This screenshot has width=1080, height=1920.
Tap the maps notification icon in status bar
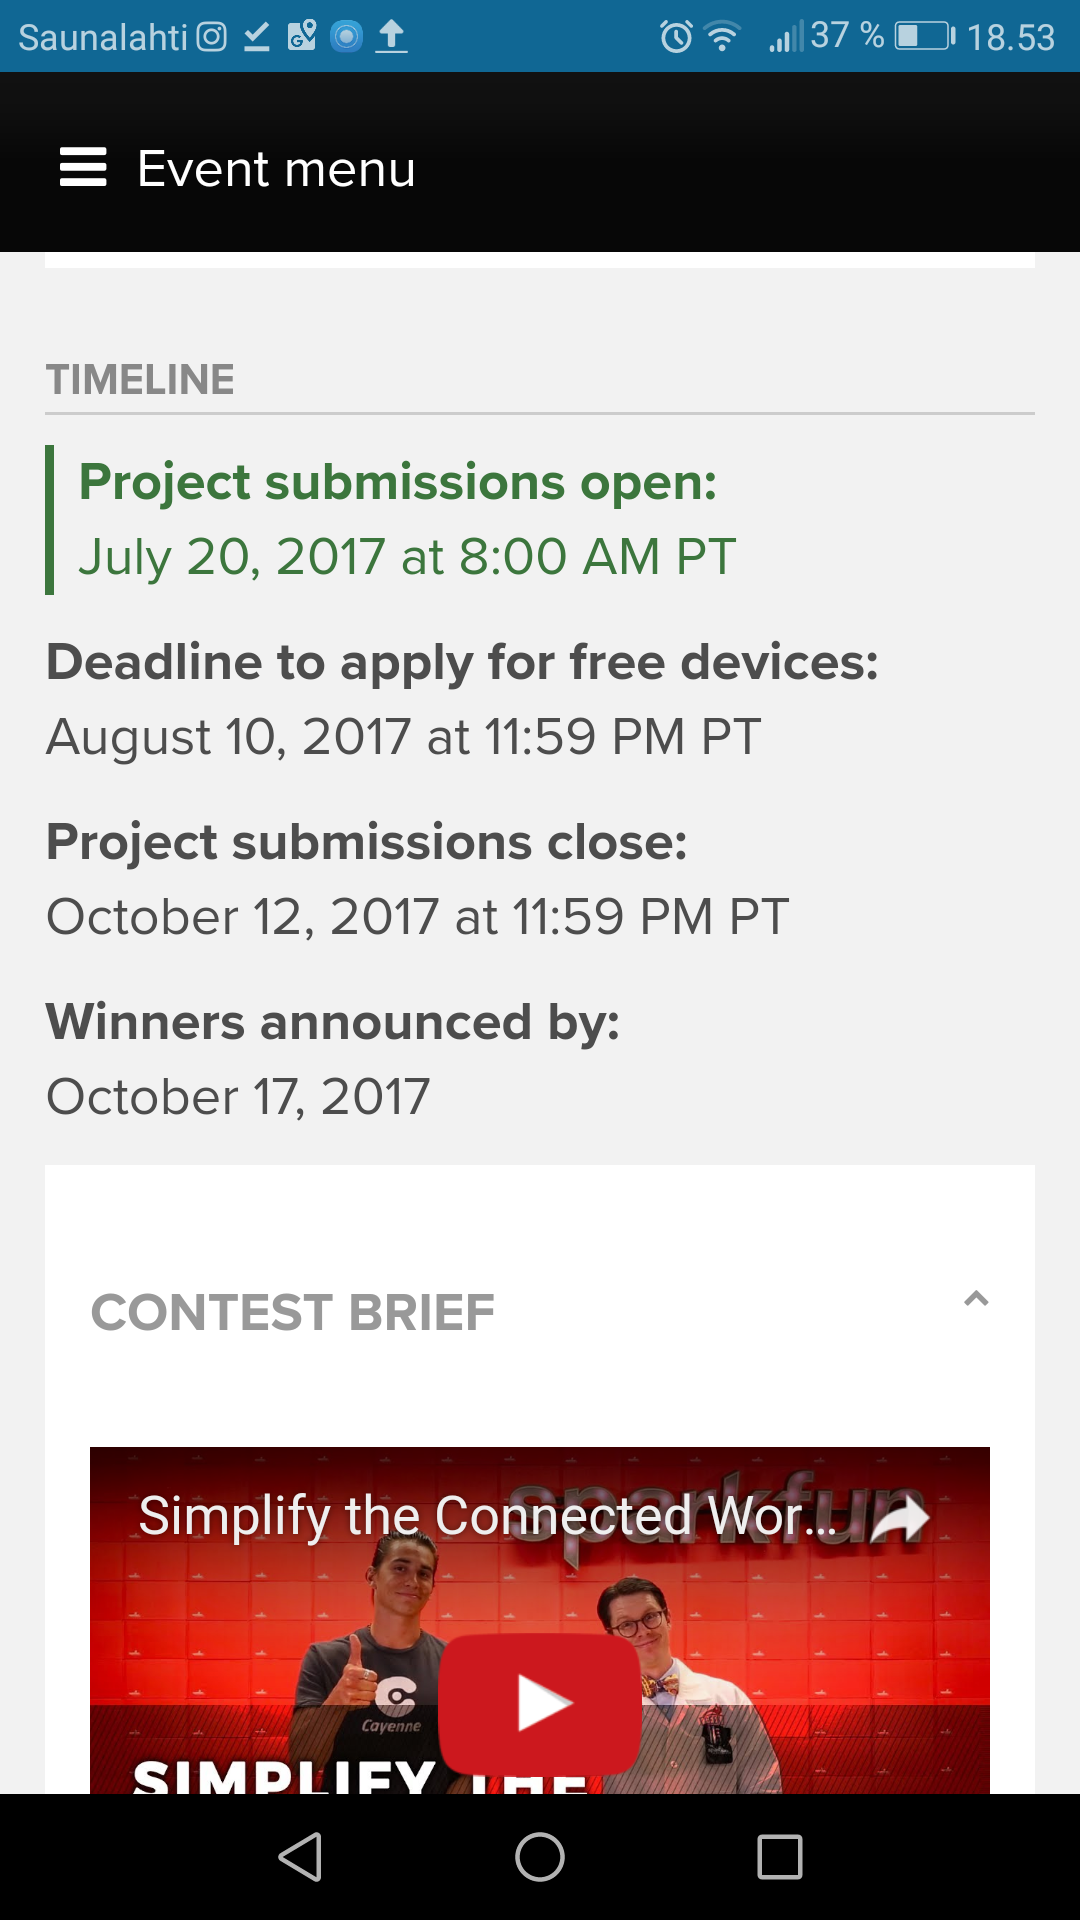point(301,37)
